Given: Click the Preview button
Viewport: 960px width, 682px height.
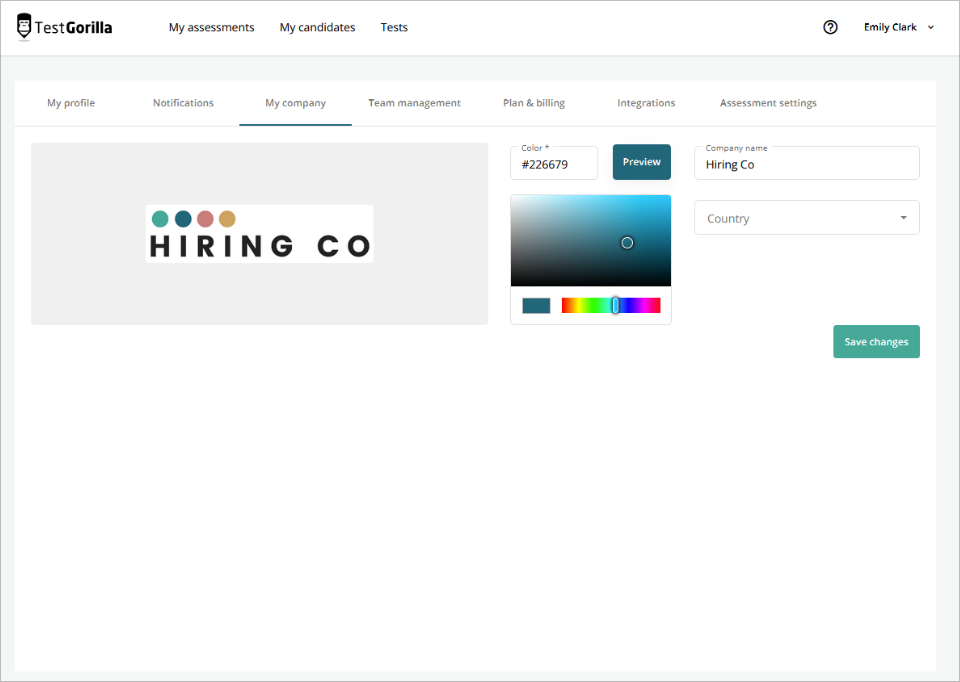Looking at the screenshot, I should point(642,162).
